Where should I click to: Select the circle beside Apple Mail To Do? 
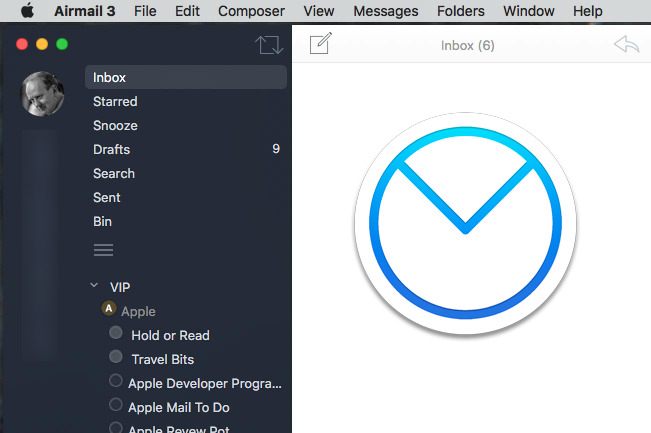tap(116, 406)
